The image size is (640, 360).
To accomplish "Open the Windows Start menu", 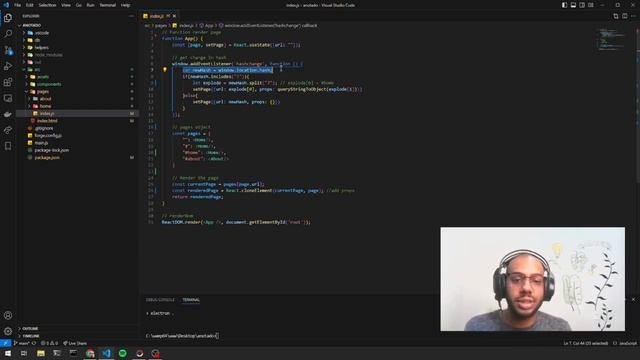I will tap(8, 353).
